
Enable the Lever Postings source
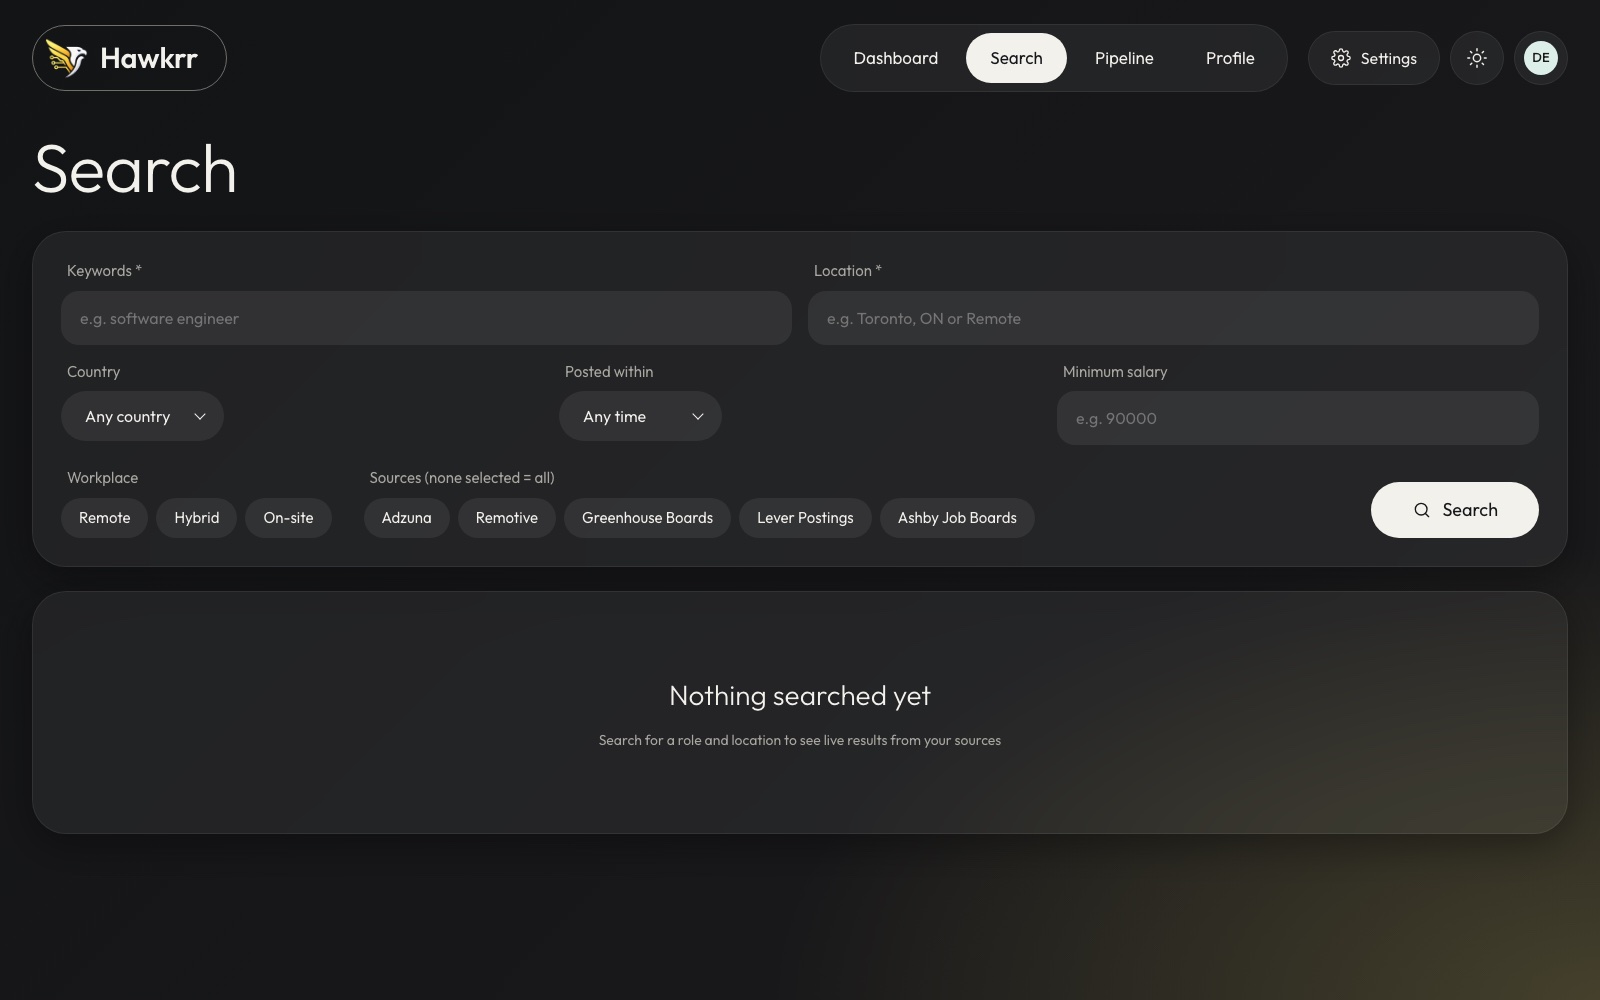click(805, 518)
